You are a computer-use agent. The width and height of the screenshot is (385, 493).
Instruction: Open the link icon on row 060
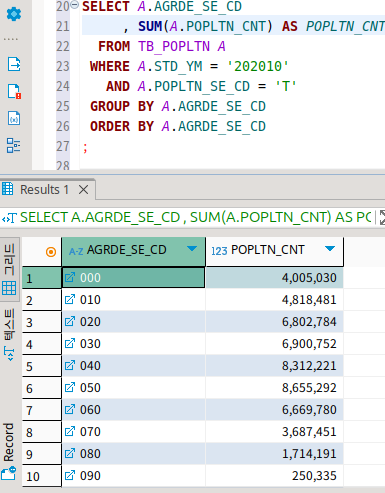coord(70,409)
